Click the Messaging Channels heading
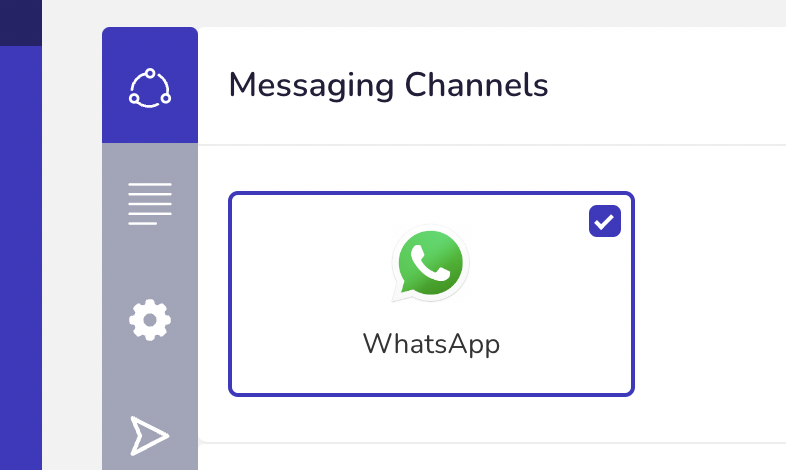The image size is (786, 470). point(388,85)
